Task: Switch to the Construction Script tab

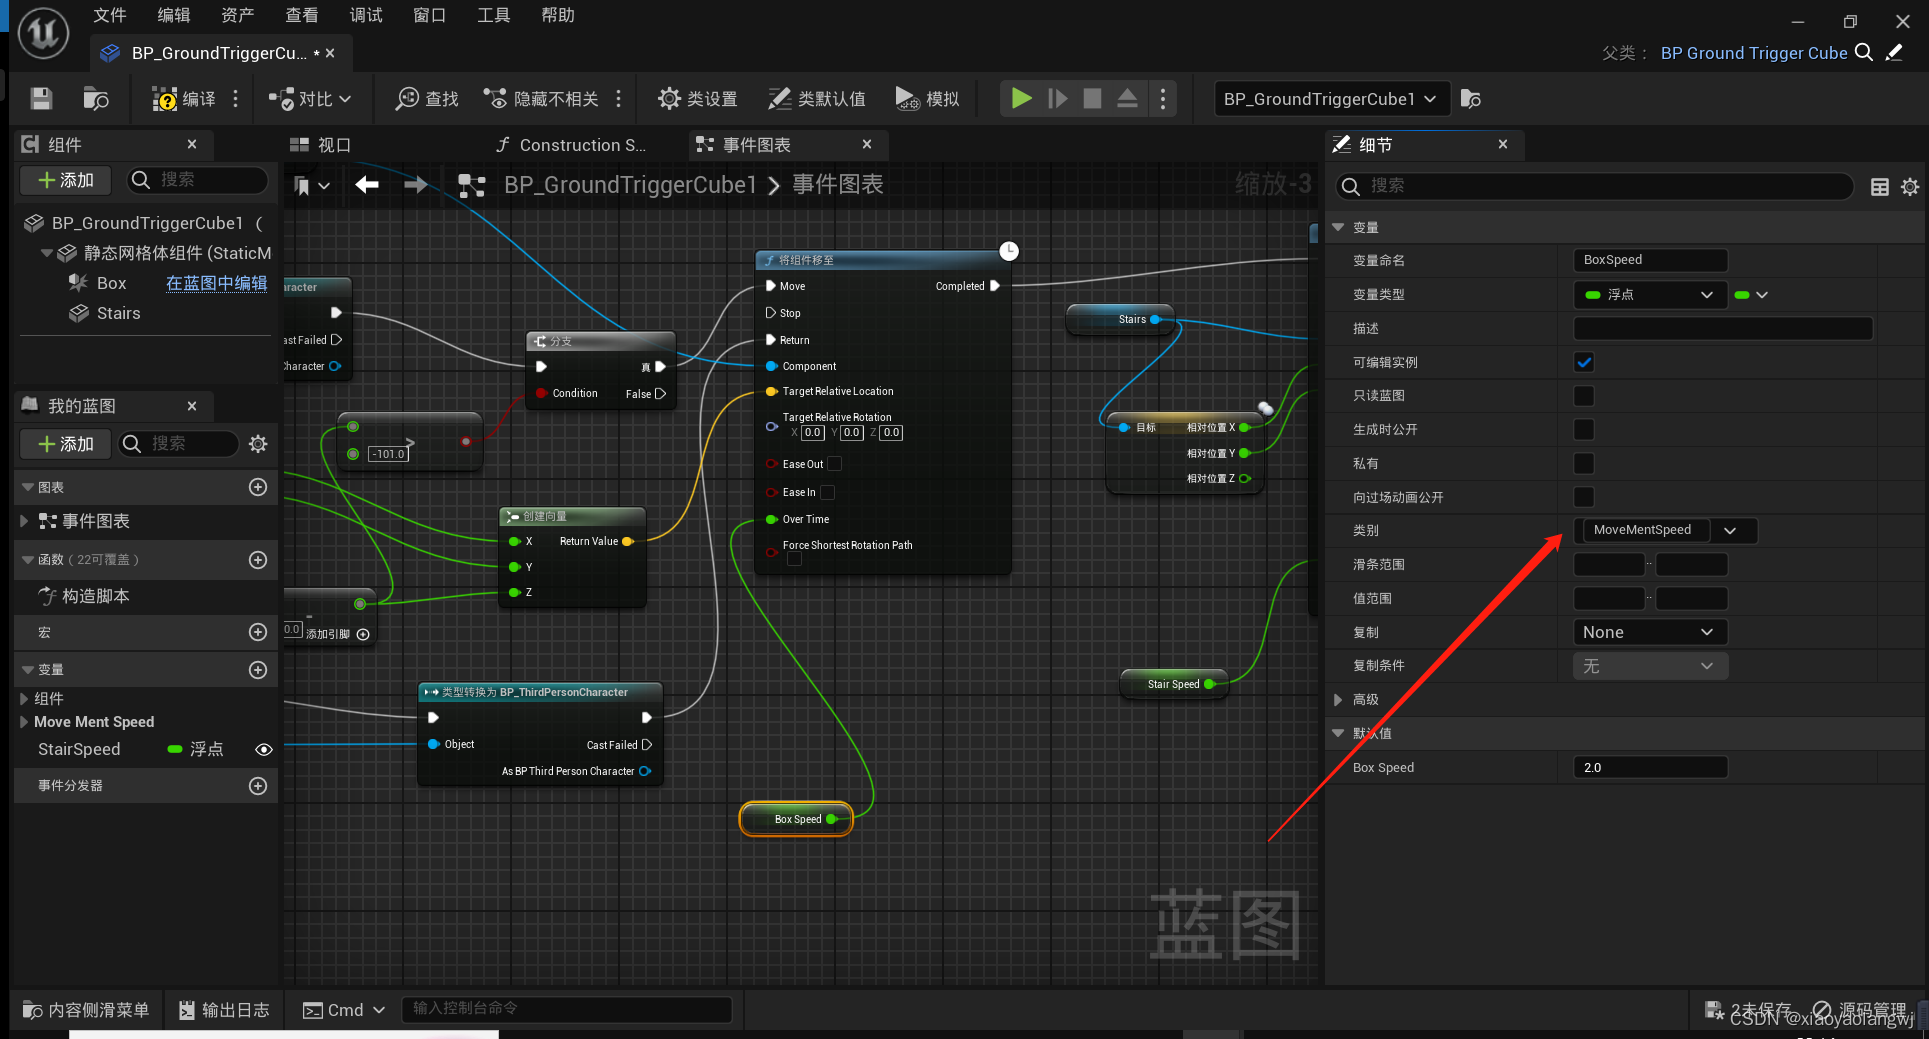Action: [570, 144]
